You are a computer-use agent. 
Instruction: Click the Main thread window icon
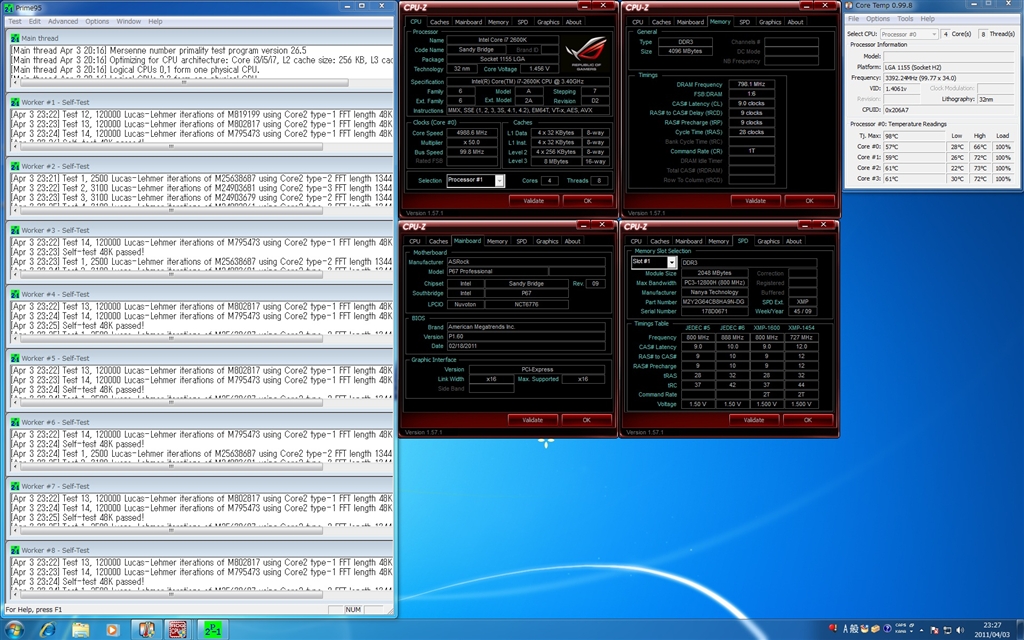15,38
